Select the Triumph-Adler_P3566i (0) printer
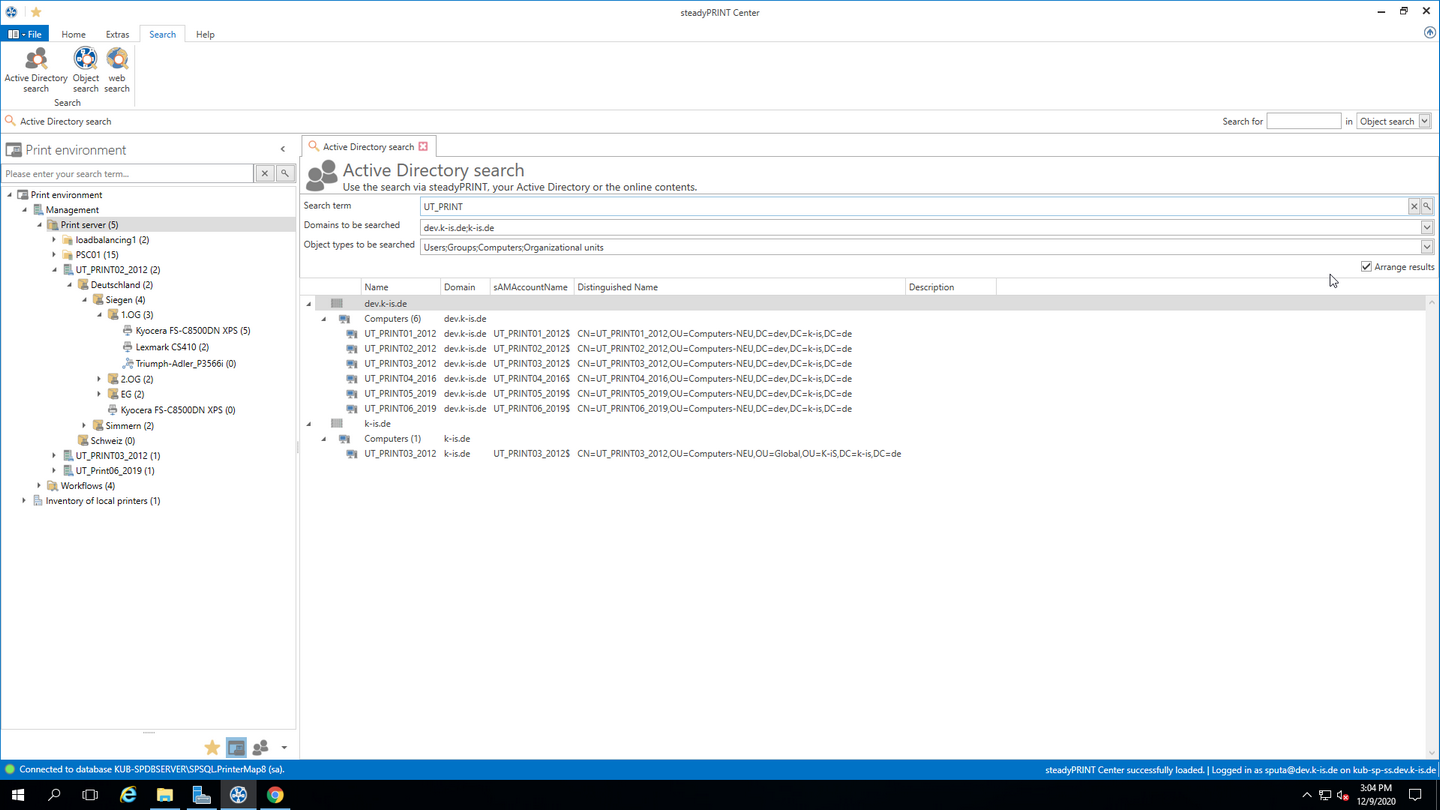The image size is (1440, 810). (x=185, y=364)
